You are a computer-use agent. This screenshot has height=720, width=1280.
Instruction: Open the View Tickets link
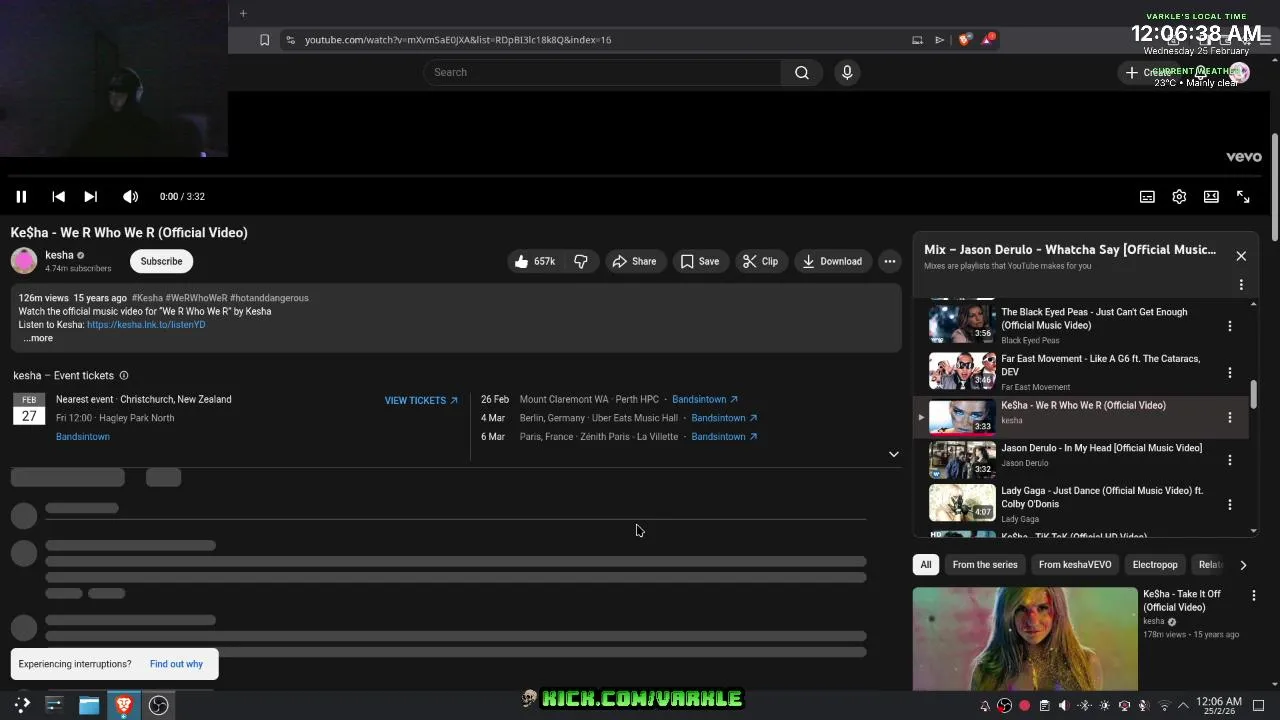pos(421,400)
